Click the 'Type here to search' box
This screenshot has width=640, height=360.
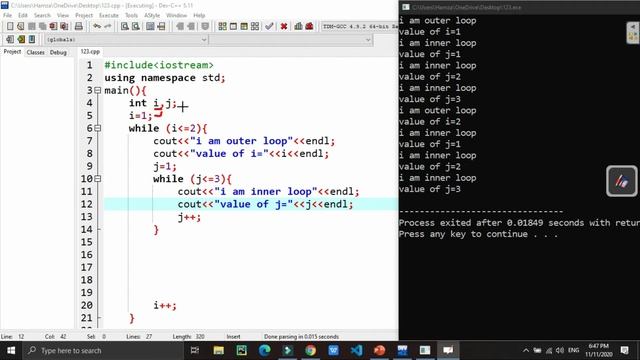(102, 350)
